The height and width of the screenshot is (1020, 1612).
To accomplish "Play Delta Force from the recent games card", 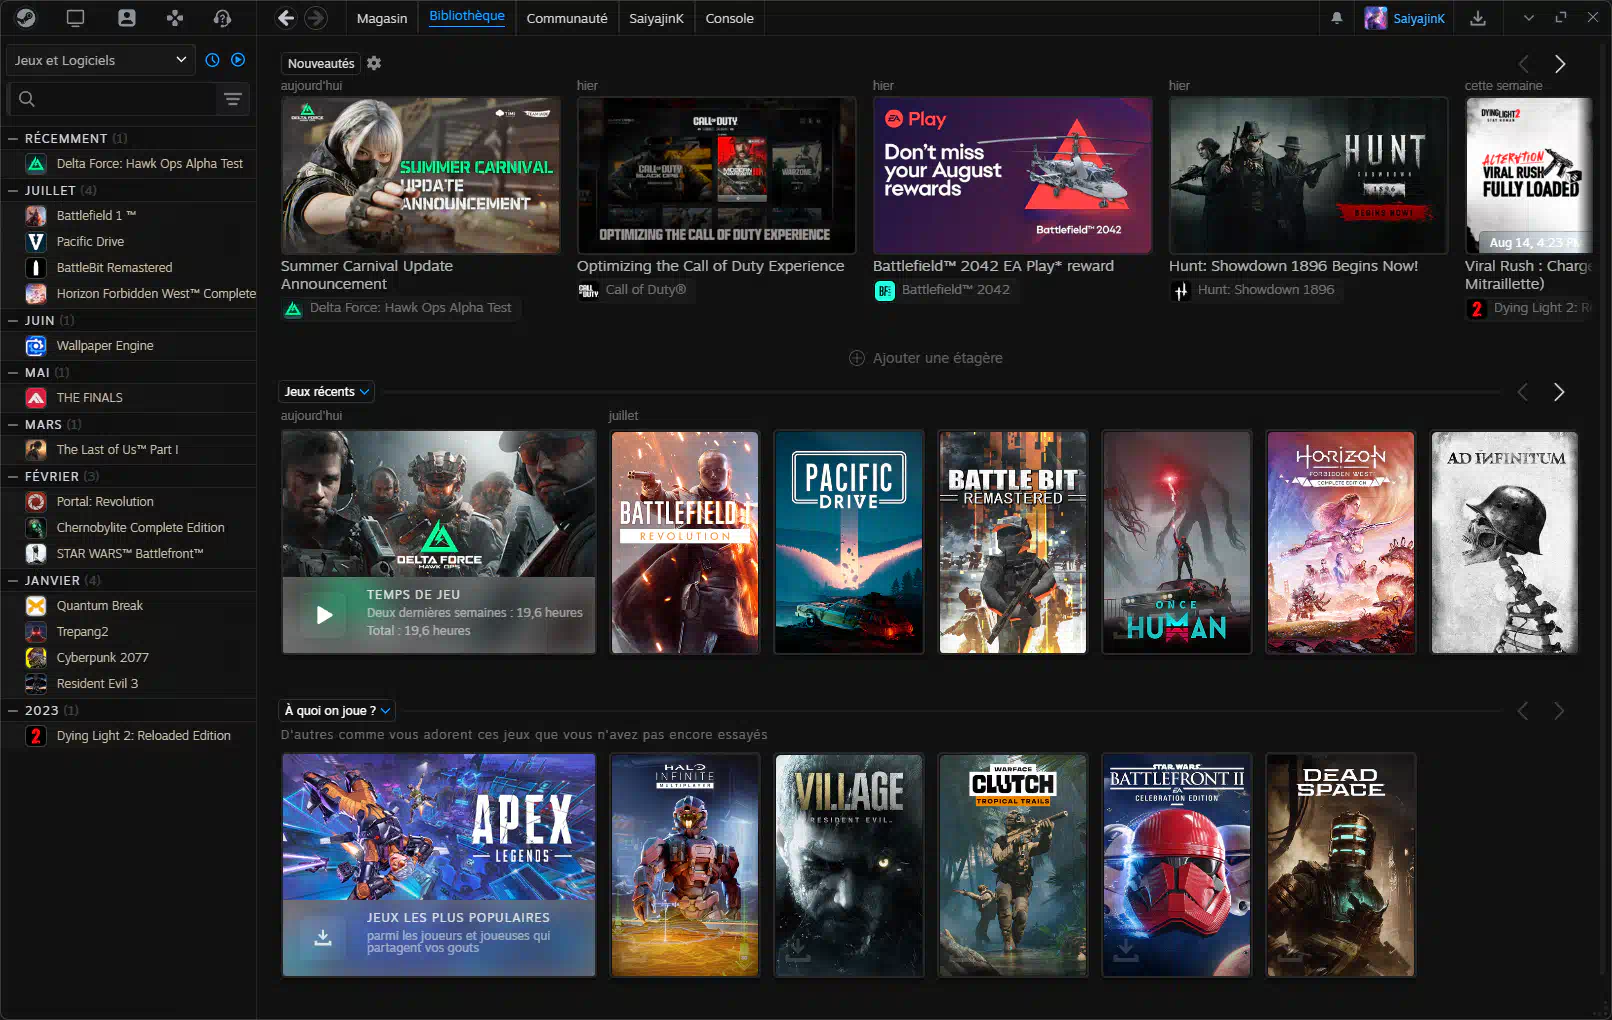I will click(324, 615).
